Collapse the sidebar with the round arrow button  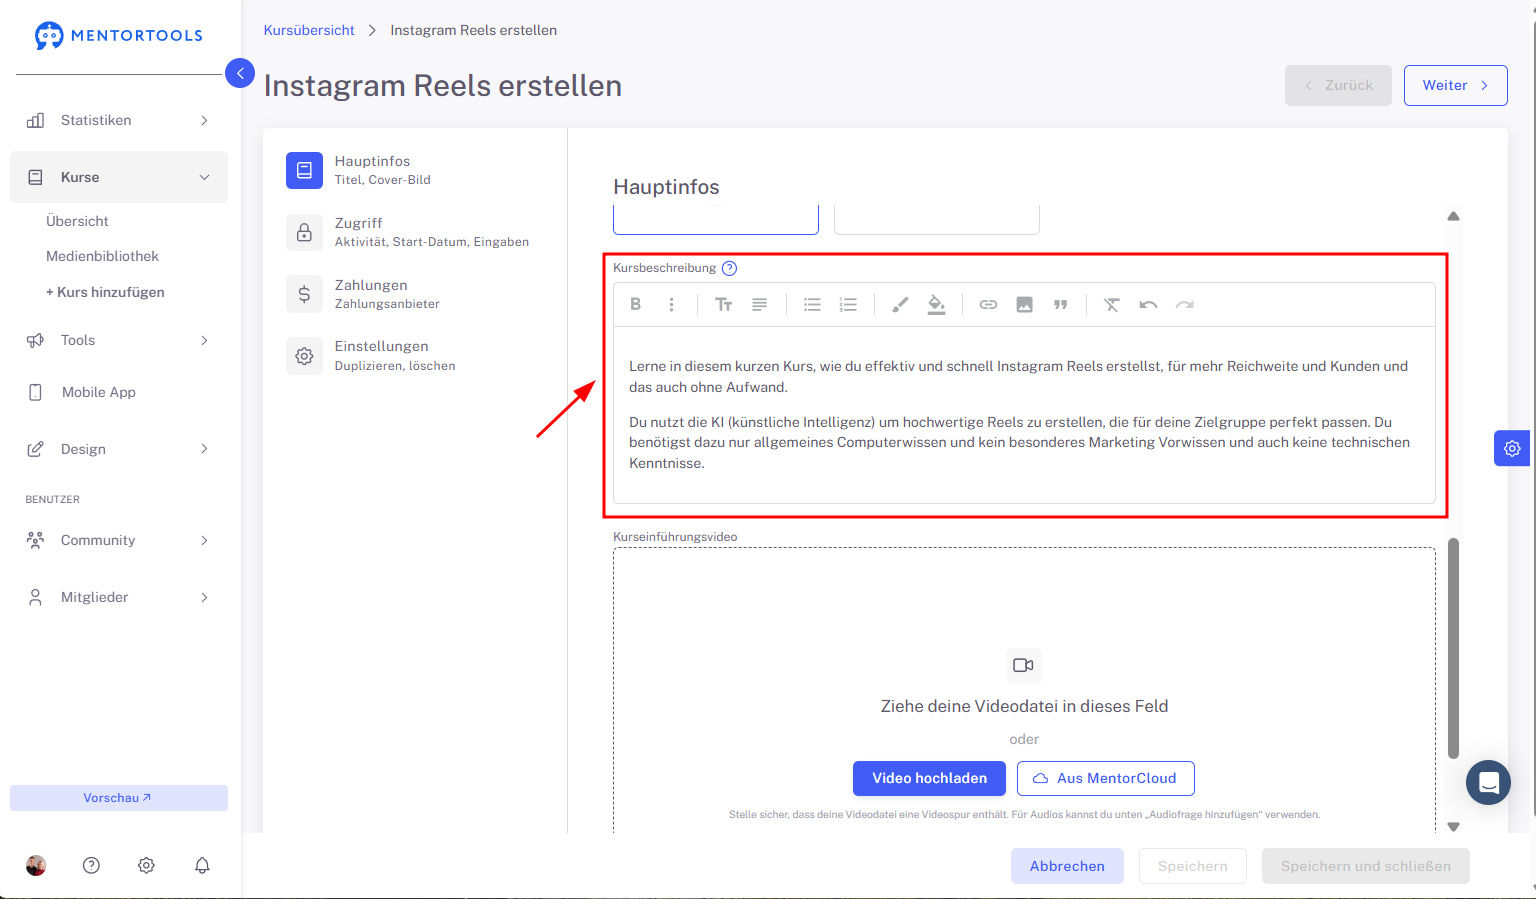point(240,73)
